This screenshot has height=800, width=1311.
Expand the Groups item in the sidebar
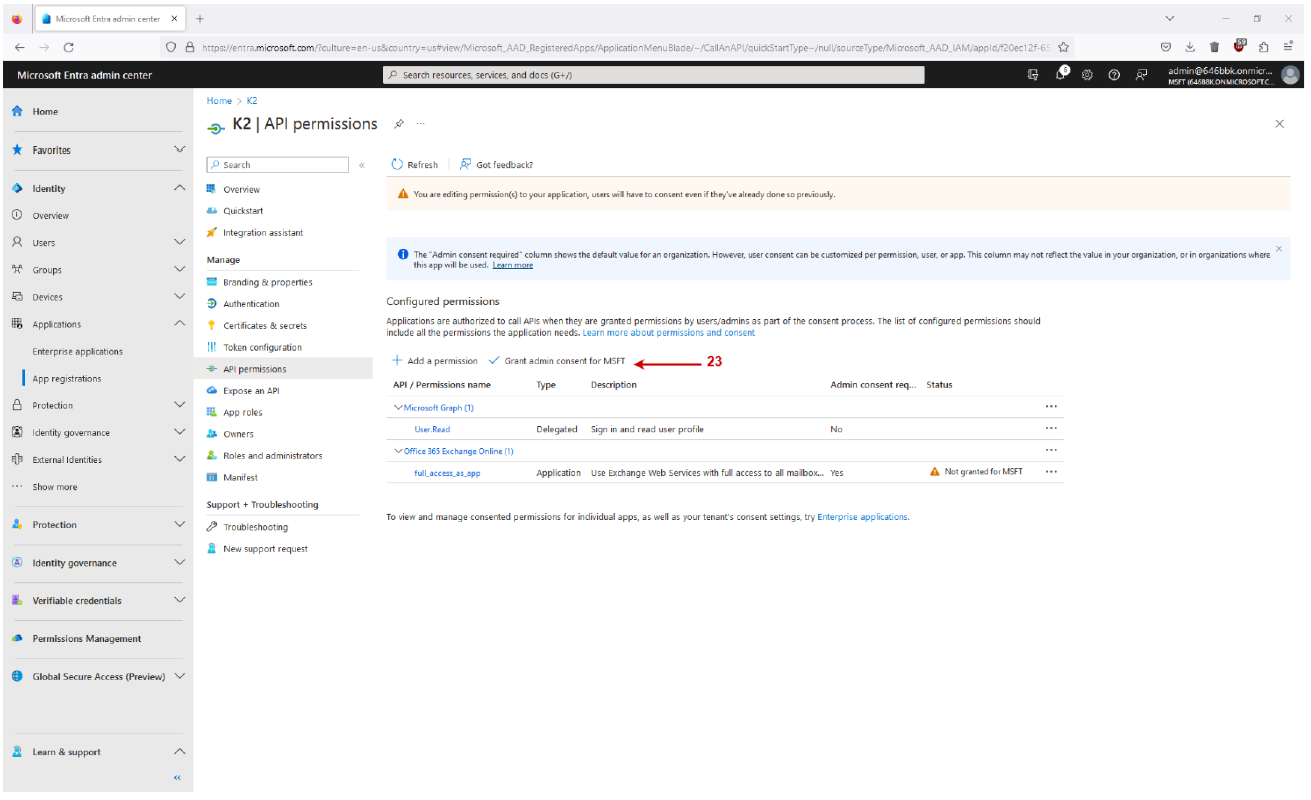tap(180, 270)
